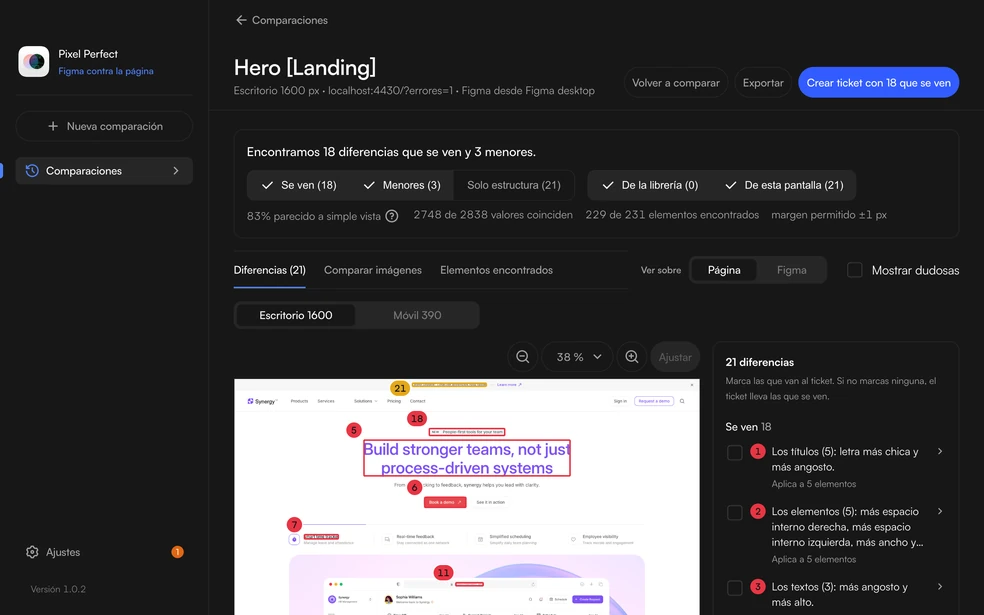Click Crear ticket con 18 que se ven
The width and height of the screenshot is (984, 615).
[879, 82]
